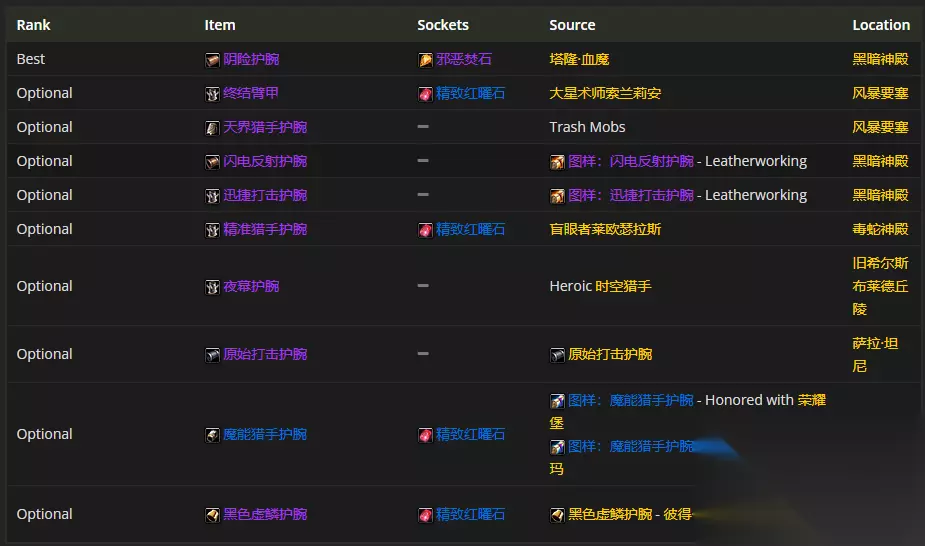Screen dimensions: 925x546
Task: Click the icon next to 阴险护腕
Action: tap(212, 60)
